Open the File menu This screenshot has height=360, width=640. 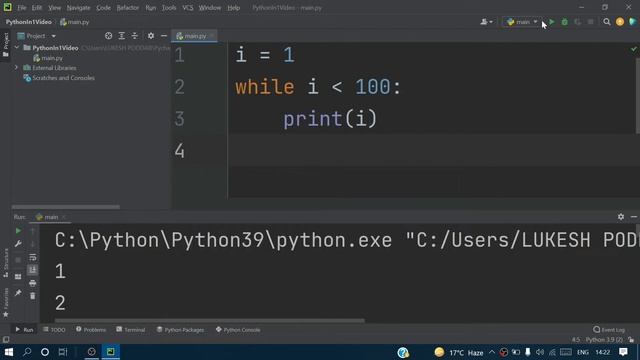coord(22,8)
